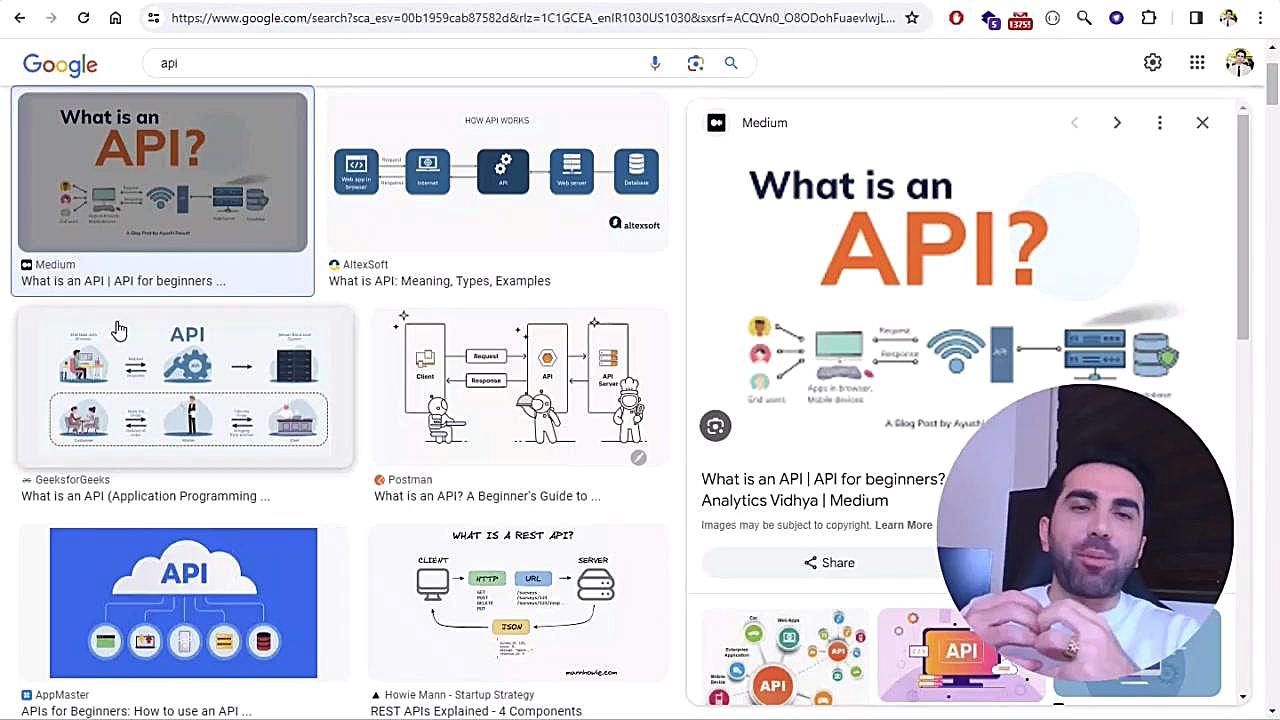View site information icon in address bar
The width and height of the screenshot is (1280, 720).
click(x=153, y=18)
